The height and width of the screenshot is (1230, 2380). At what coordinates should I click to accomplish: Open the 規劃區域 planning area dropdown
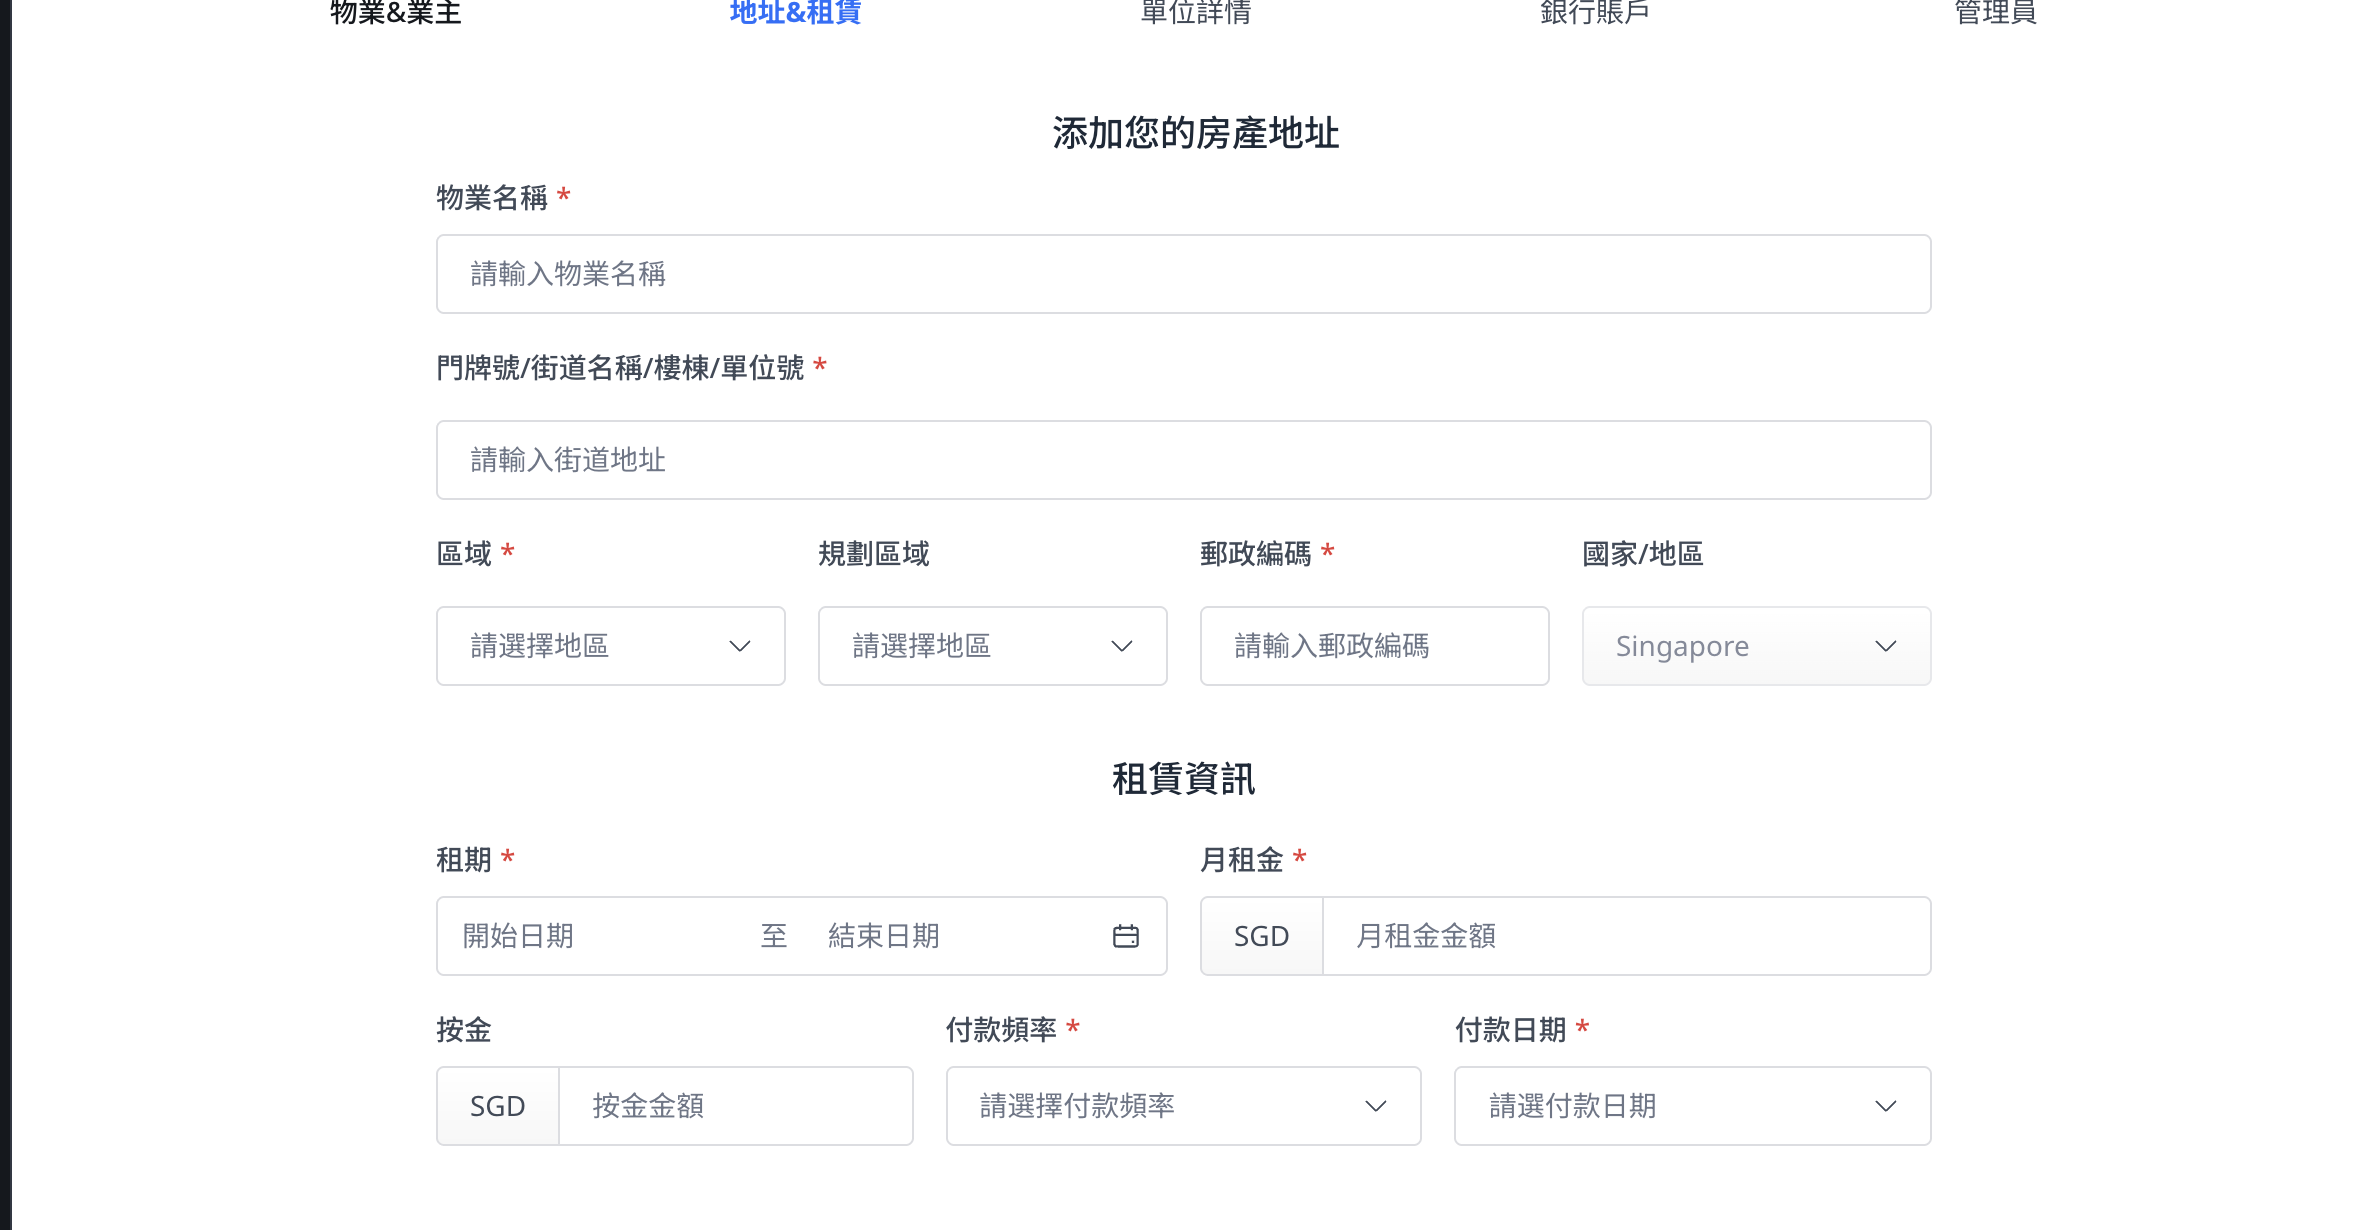pyautogui.click(x=993, y=646)
